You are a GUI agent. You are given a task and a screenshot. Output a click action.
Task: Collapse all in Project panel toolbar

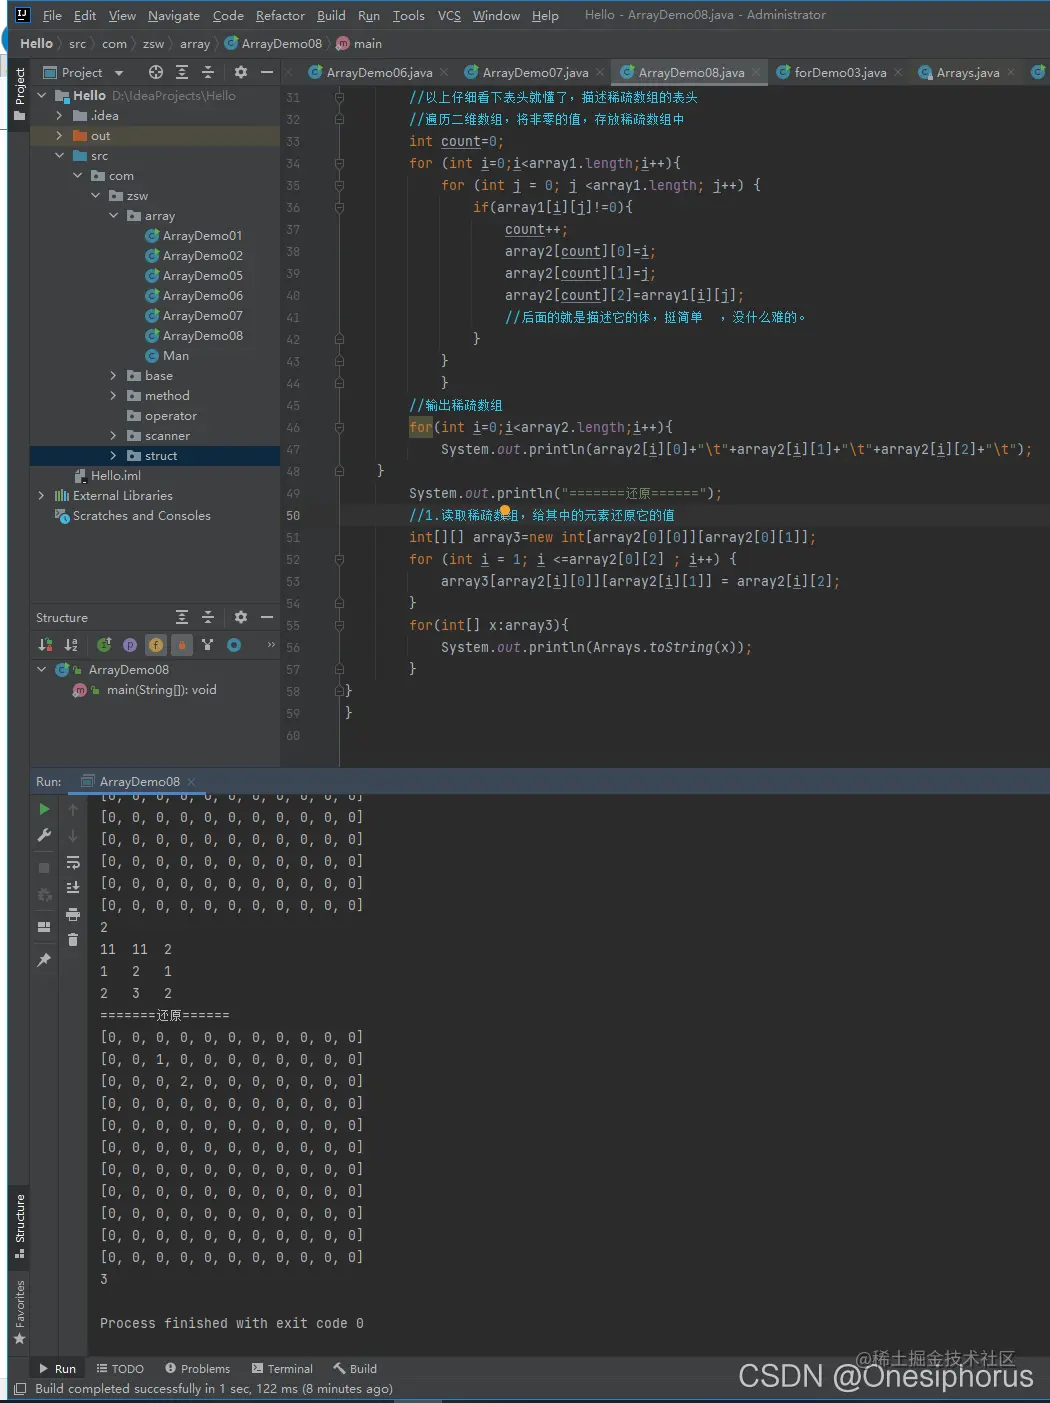pyautogui.click(x=208, y=72)
